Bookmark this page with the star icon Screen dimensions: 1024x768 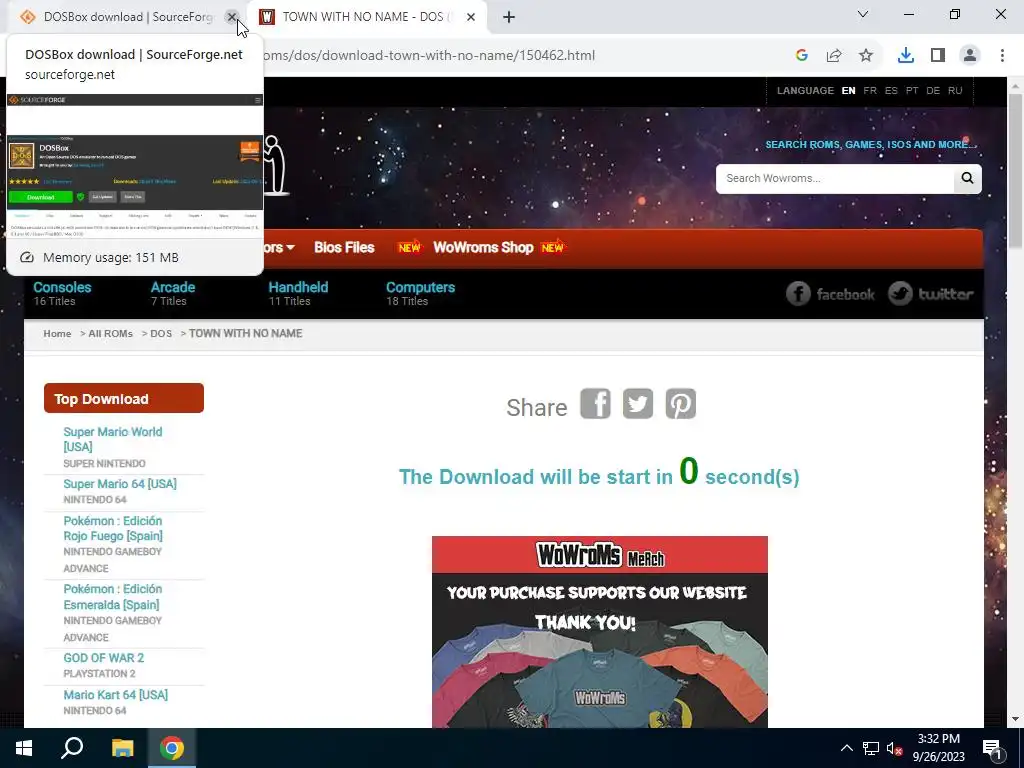click(866, 56)
